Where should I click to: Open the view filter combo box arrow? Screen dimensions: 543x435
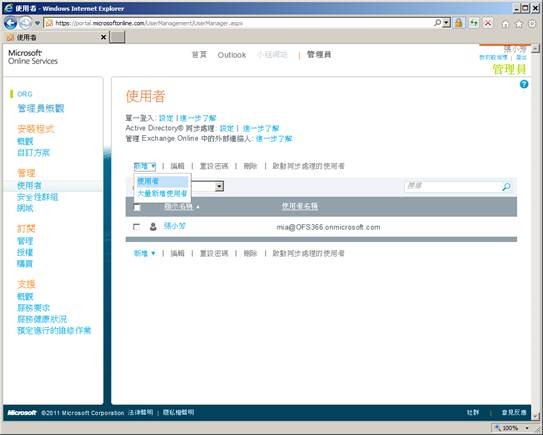(219, 187)
